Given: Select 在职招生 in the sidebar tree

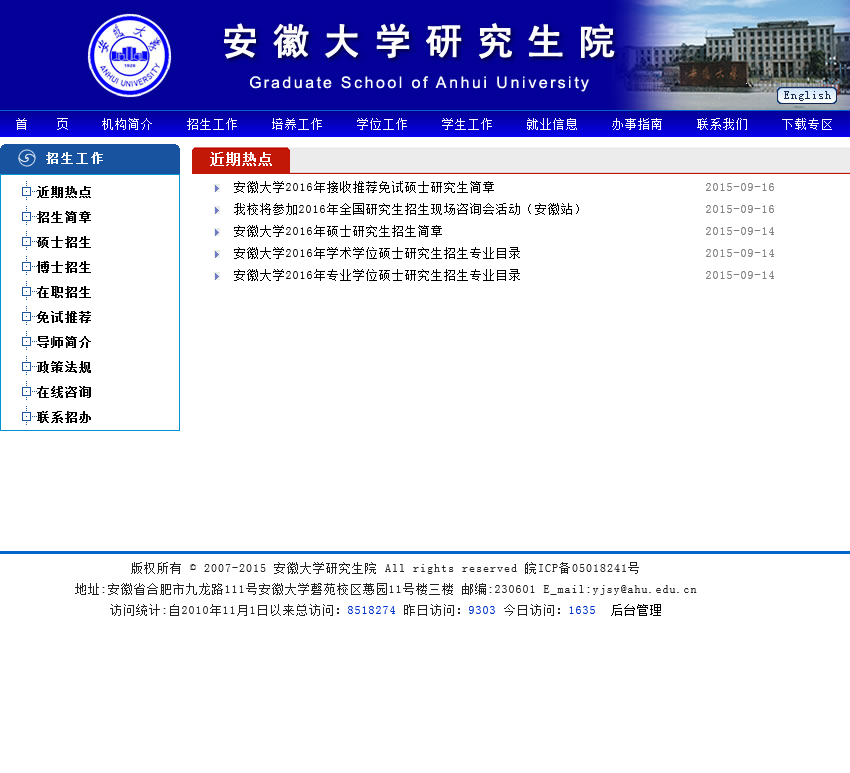Looking at the screenshot, I should click(x=64, y=292).
